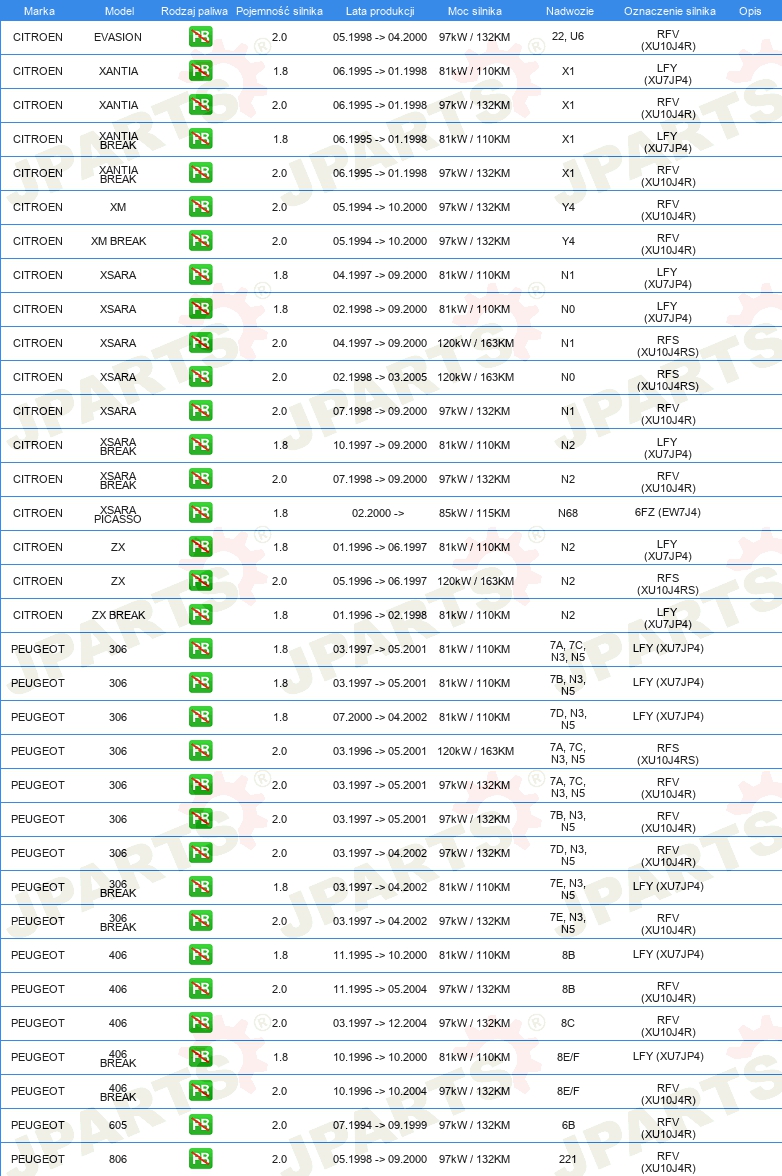Screen dimensions: 782x1176
Task: Click the '7D, N3, N5' cell in the 1.8 row
Action: pyautogui.click(x=568, y=718)
